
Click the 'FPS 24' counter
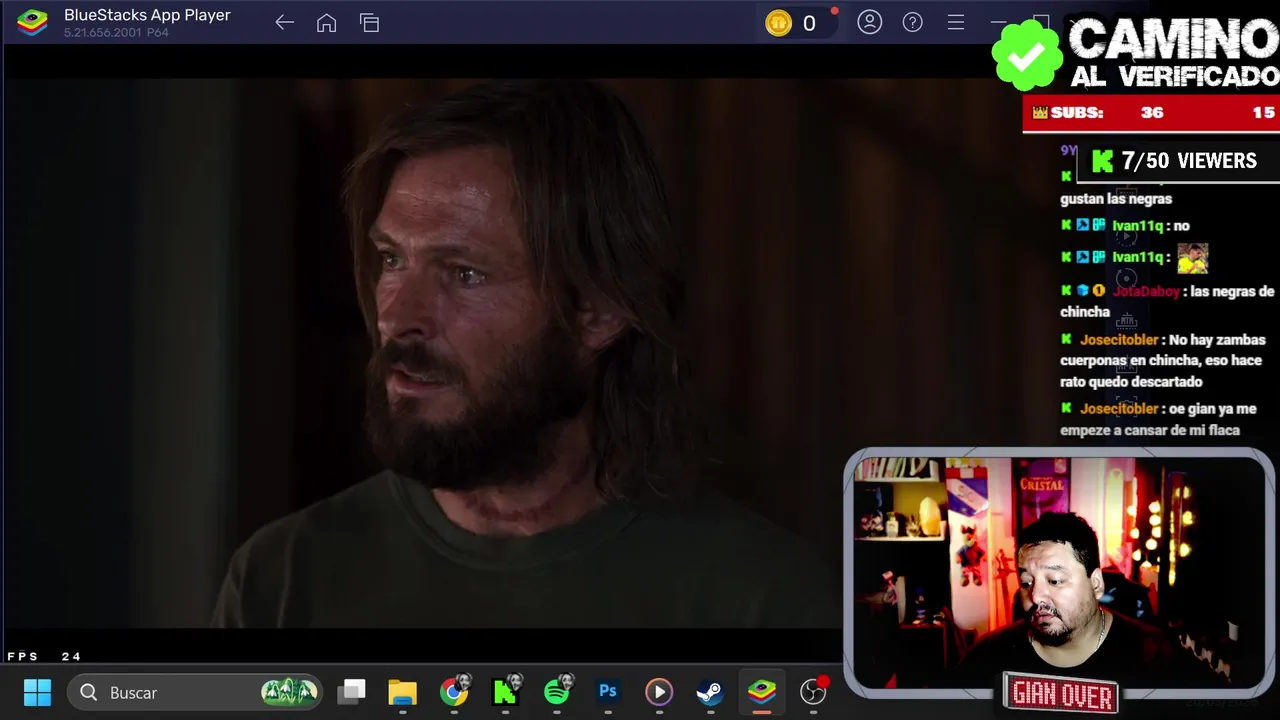point(44,657)
